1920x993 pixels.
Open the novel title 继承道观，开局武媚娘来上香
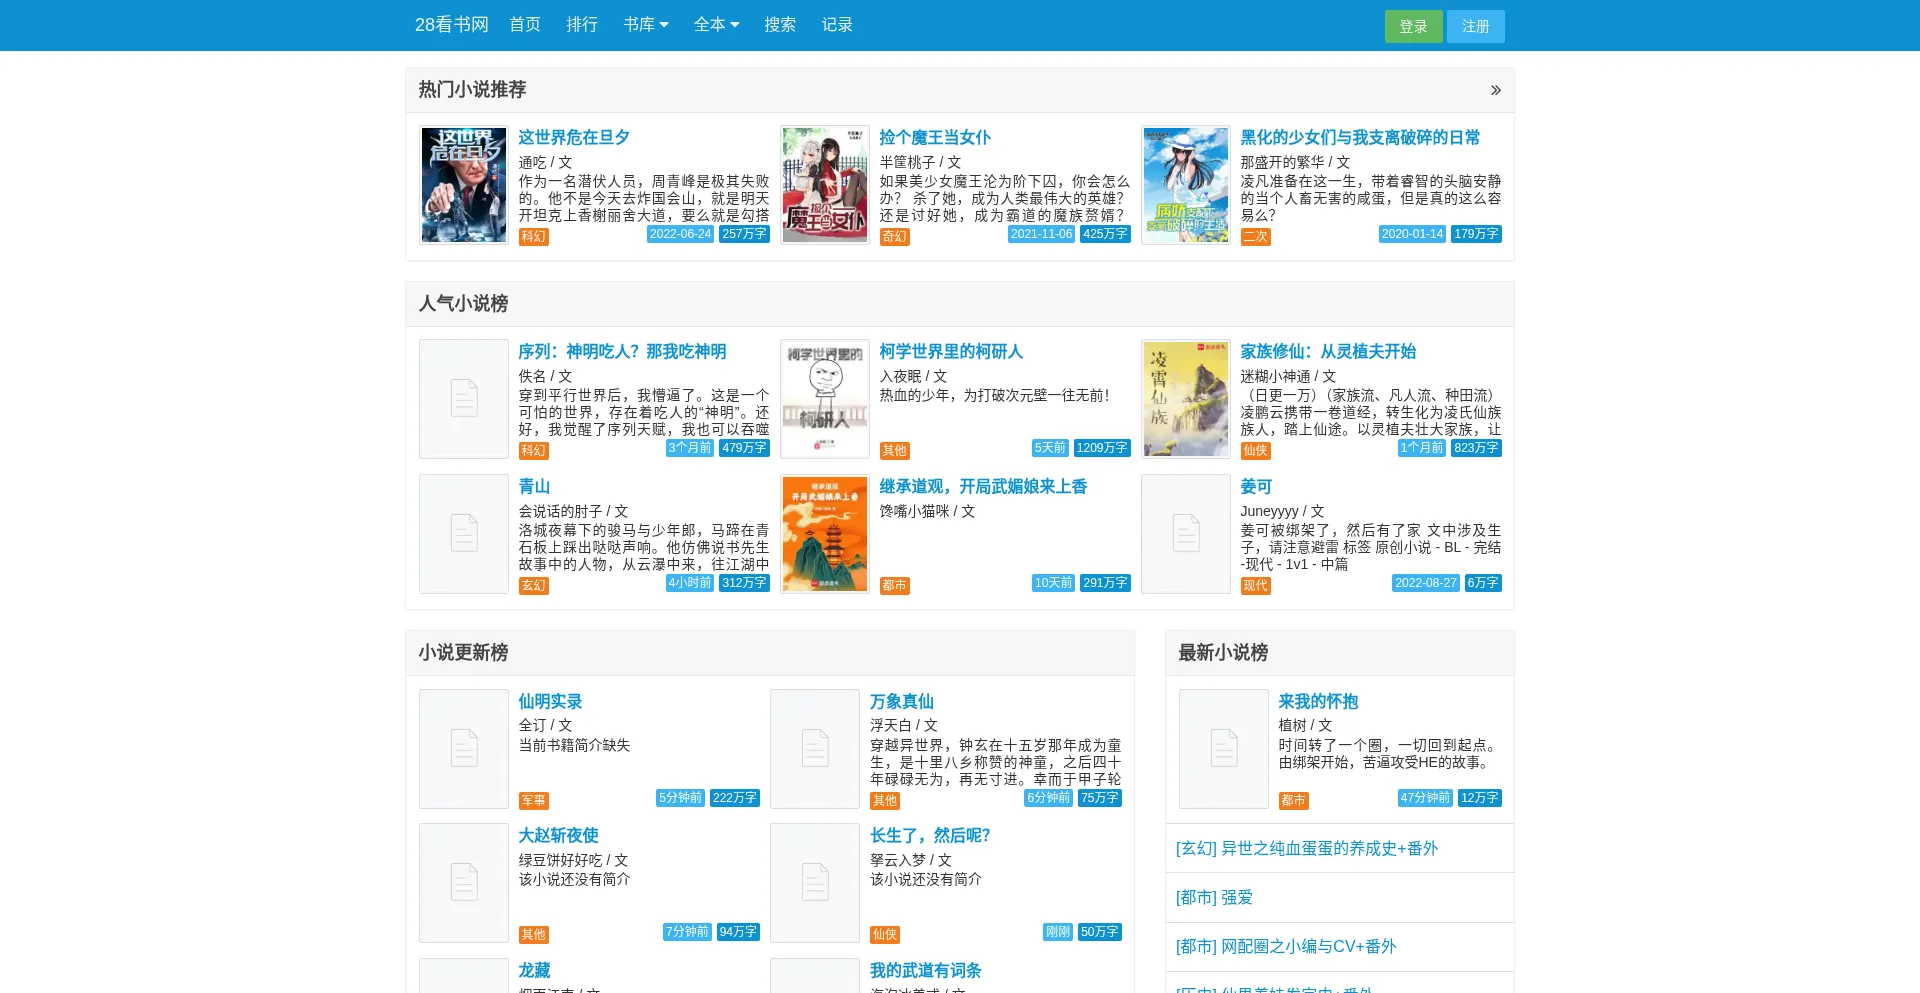983,487
